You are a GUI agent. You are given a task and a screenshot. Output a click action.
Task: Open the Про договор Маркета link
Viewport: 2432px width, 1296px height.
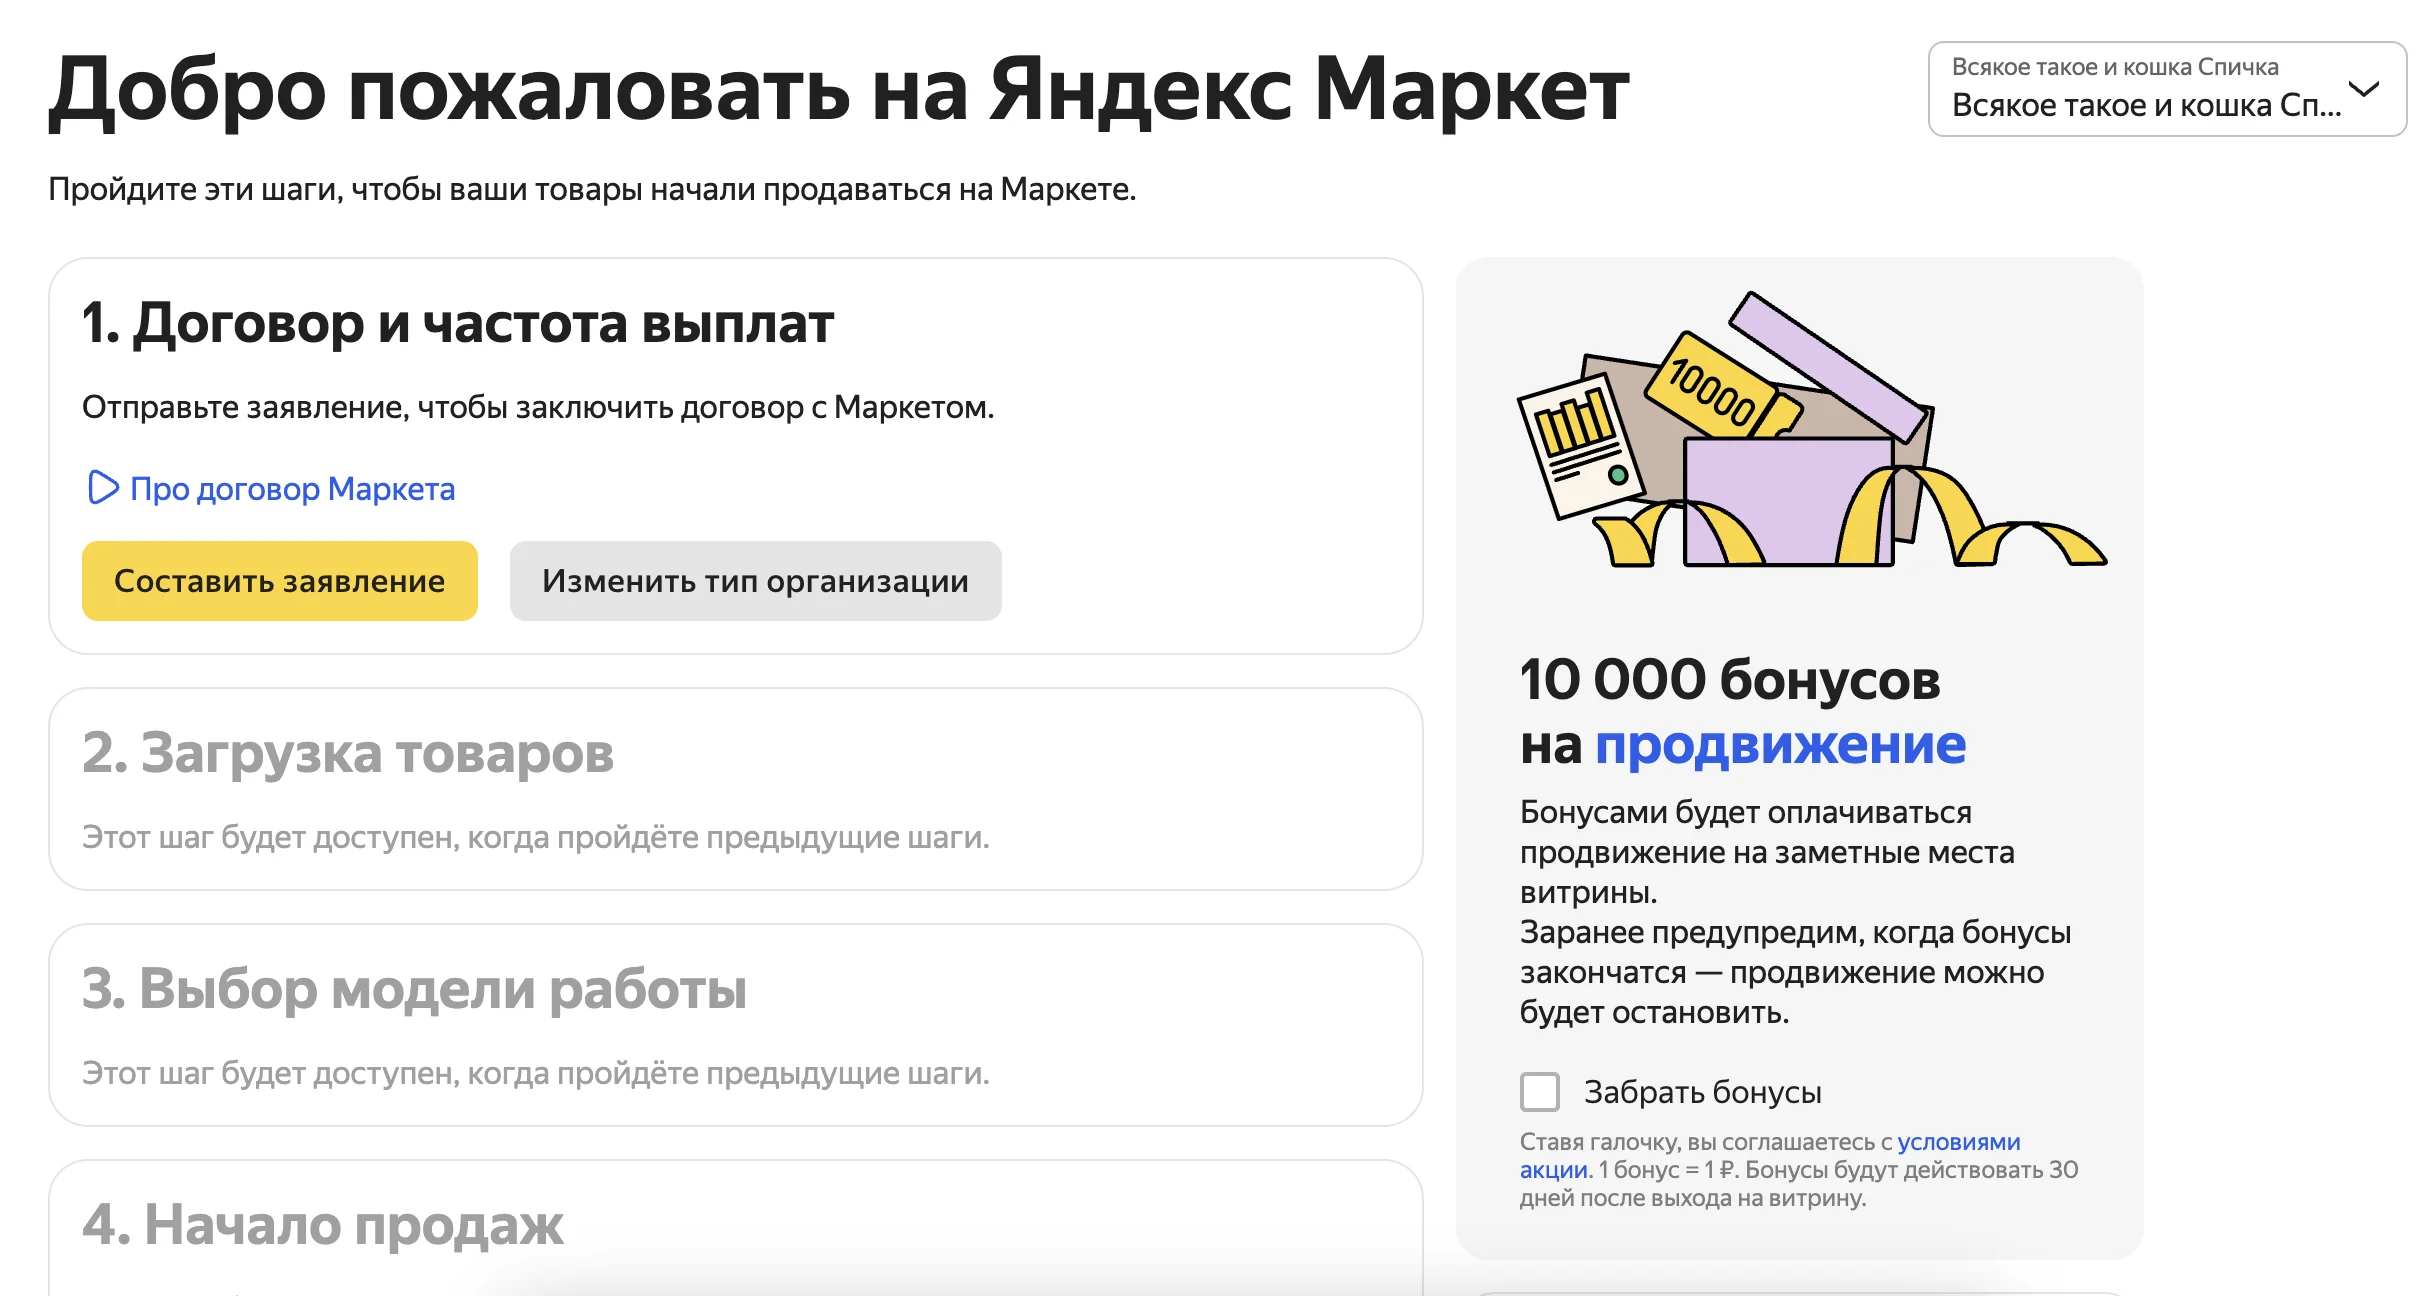tap(292, 489)
